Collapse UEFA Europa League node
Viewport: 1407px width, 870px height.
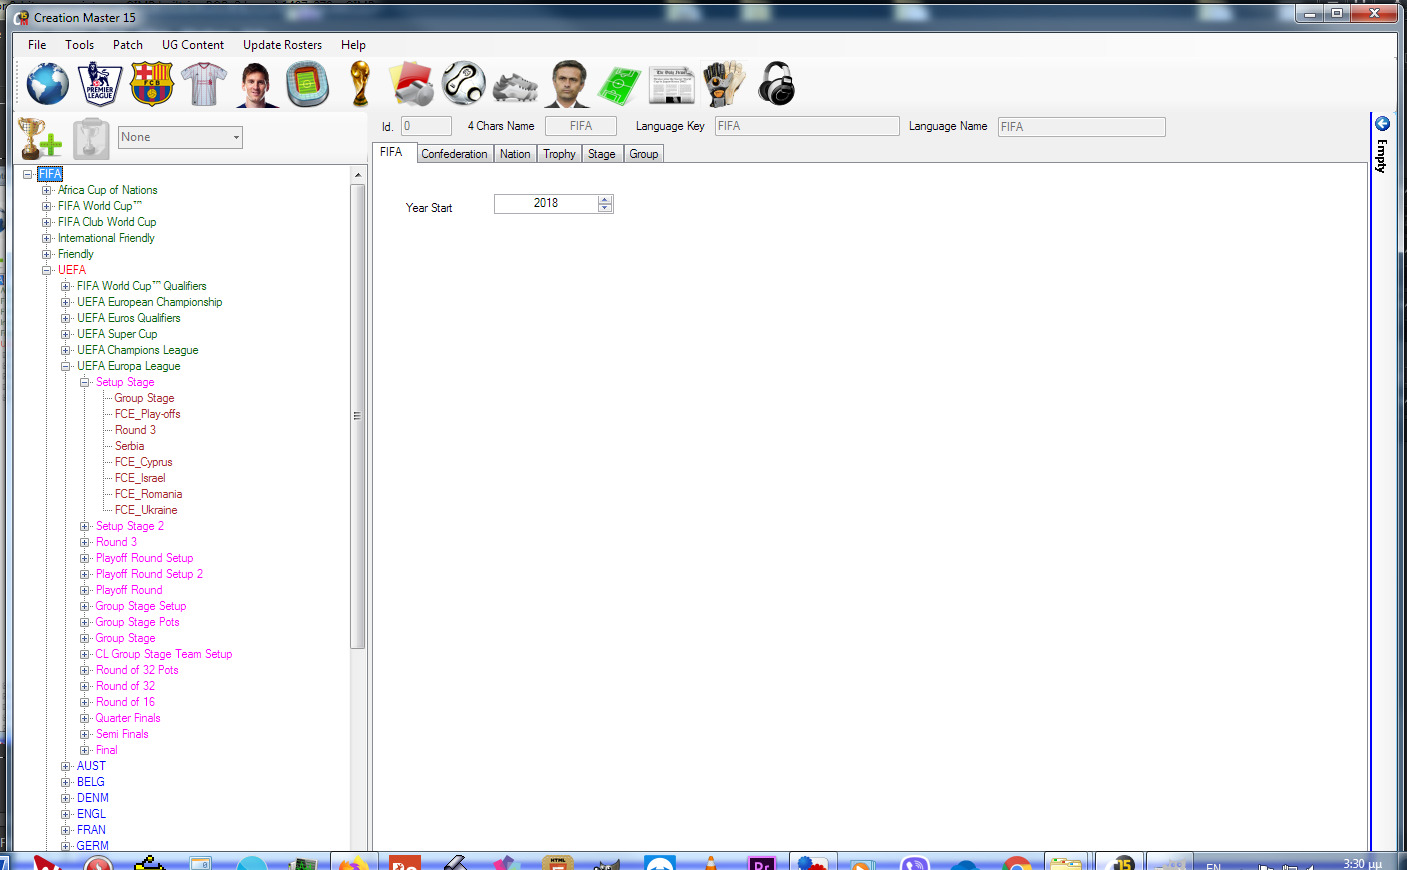pyautogui.click(x=66, y=366)
